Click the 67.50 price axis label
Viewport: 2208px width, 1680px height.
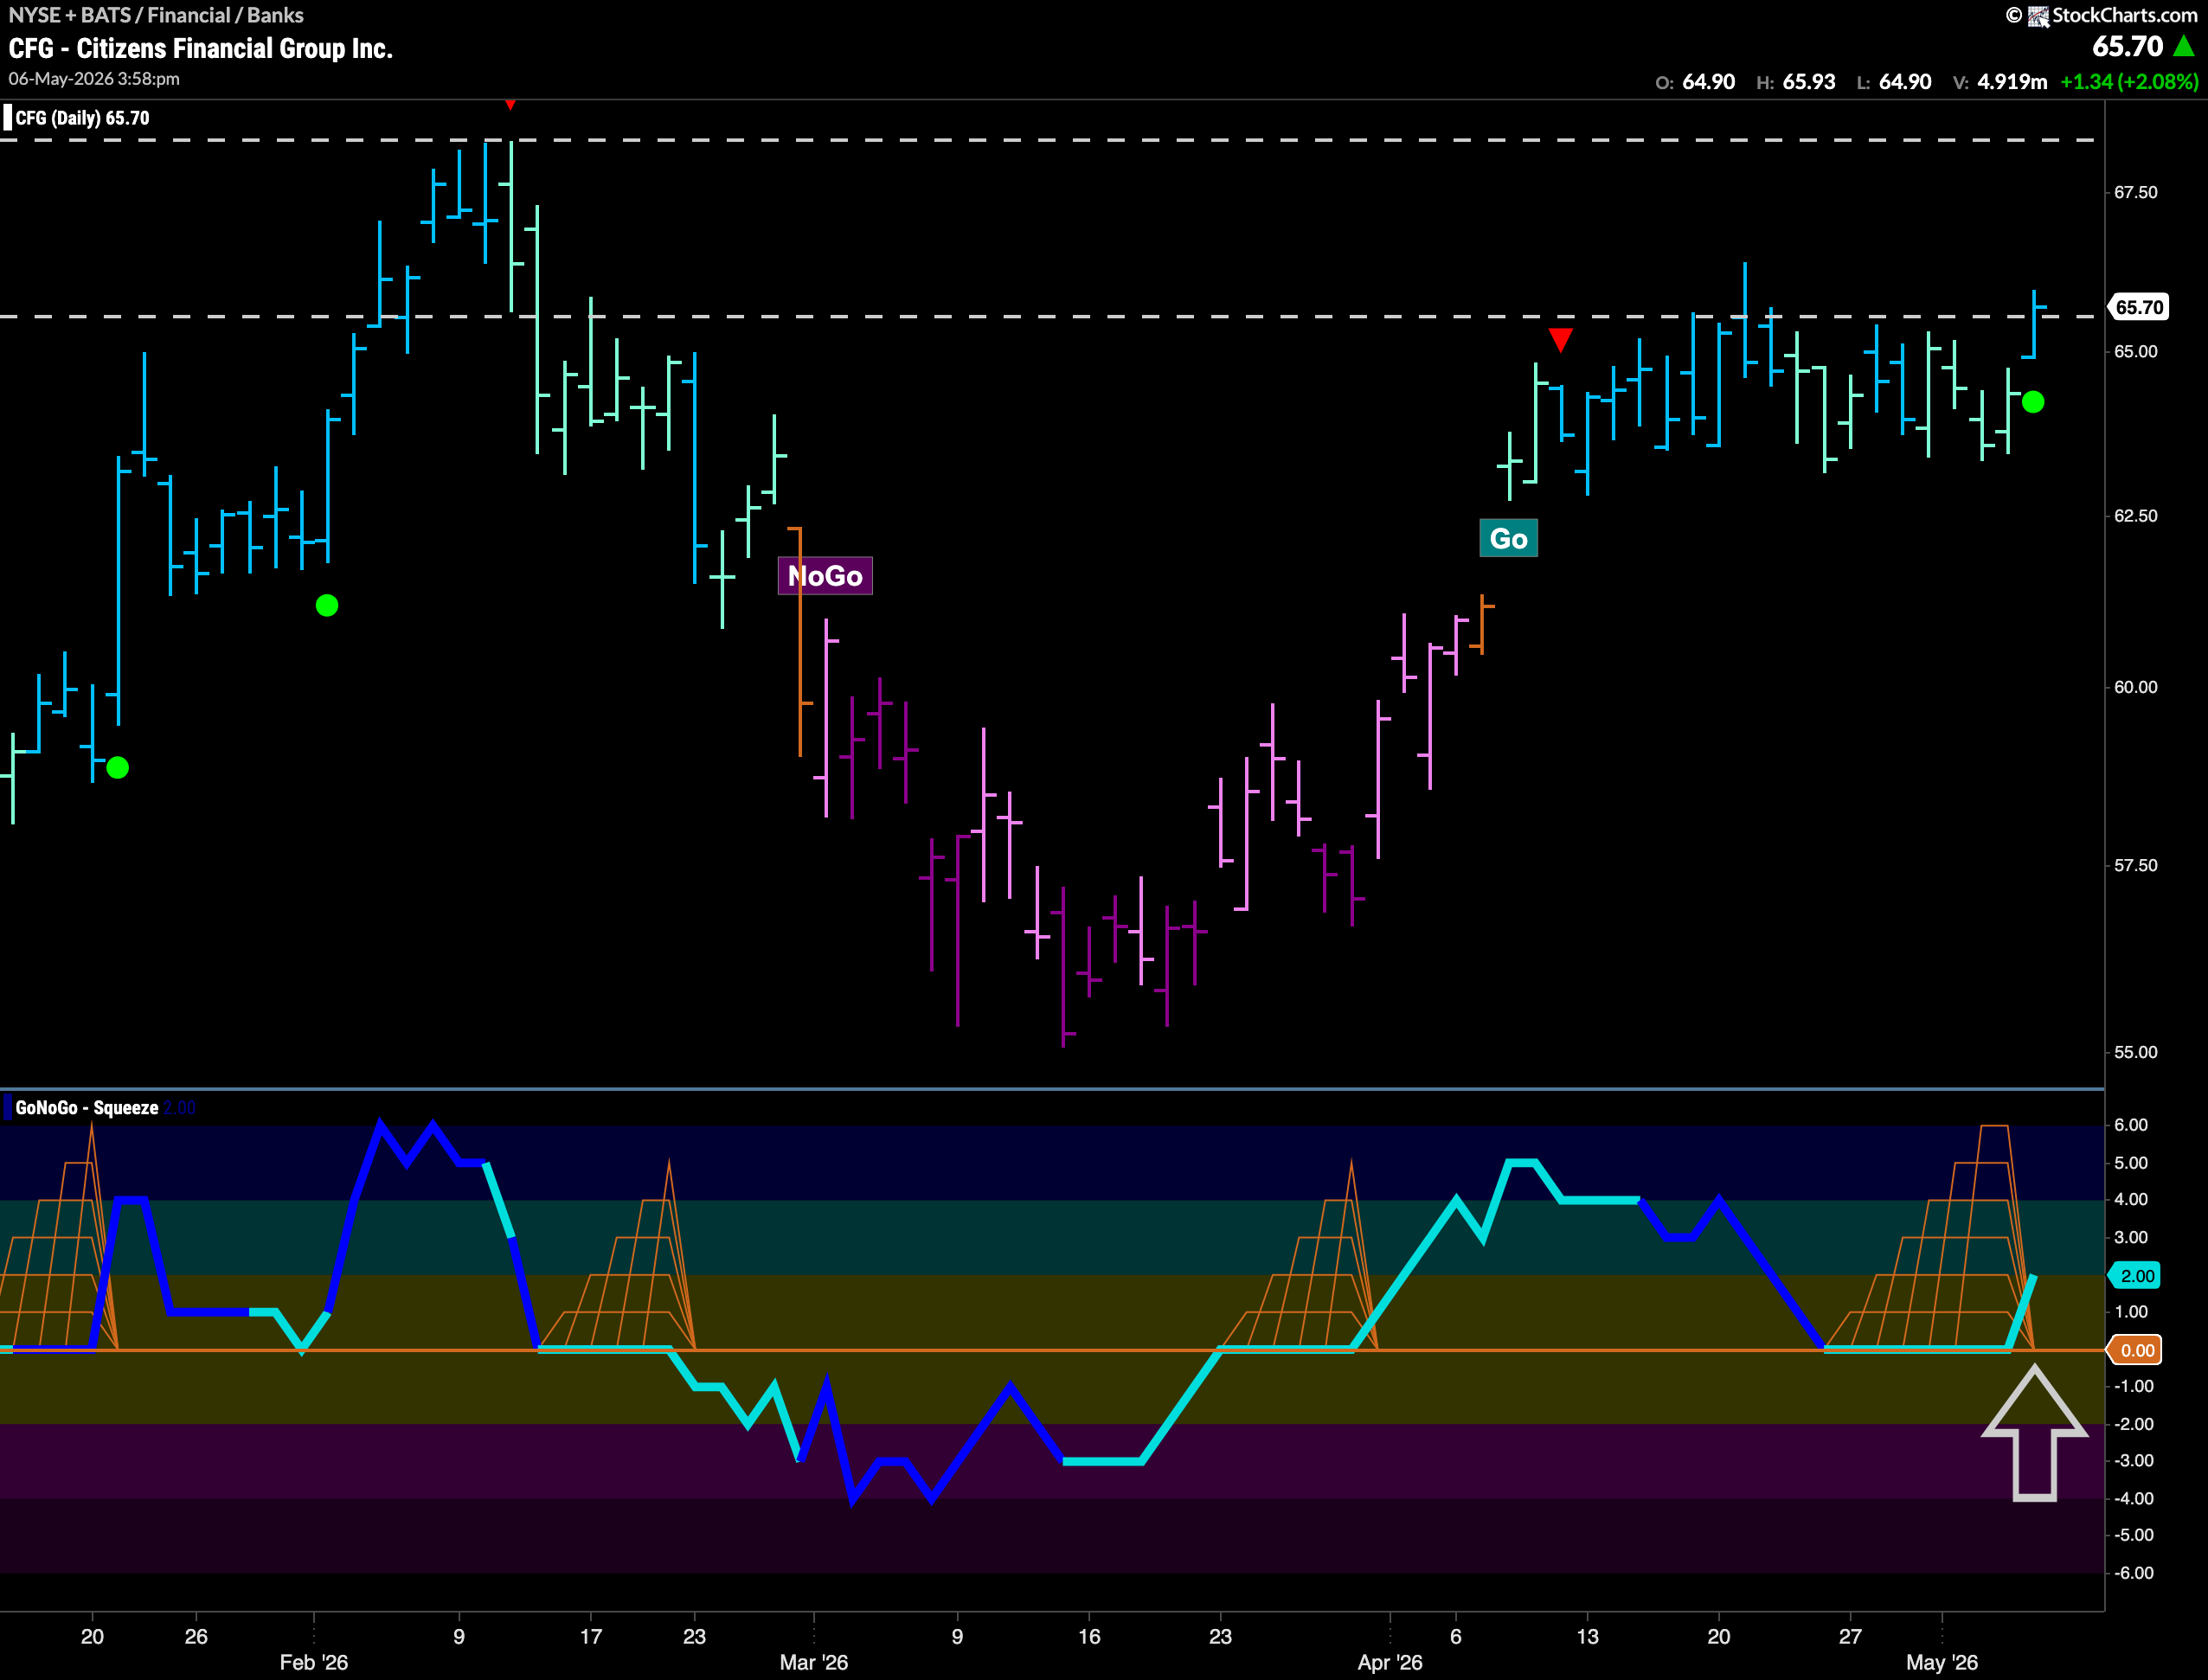pos(2135,192)
